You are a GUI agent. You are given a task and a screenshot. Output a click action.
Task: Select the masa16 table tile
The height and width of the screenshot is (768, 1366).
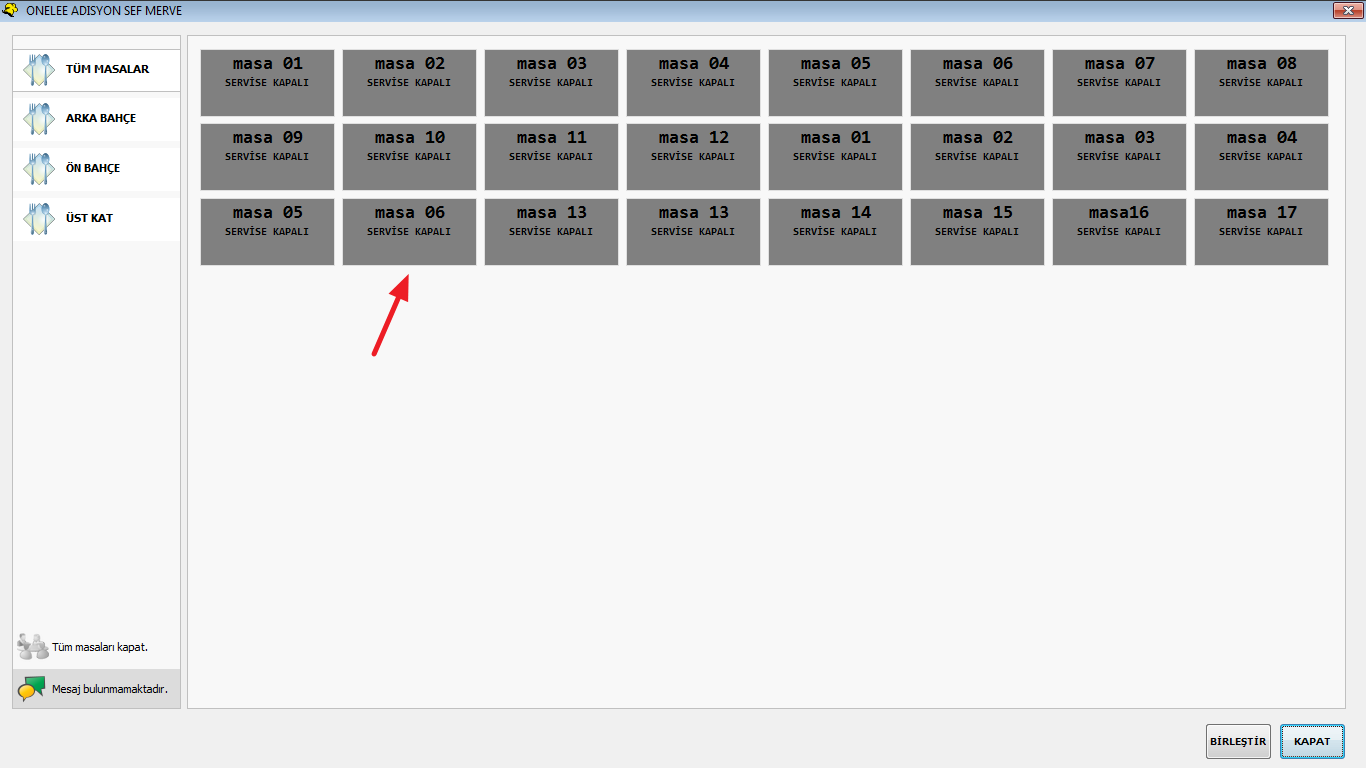[x=1119, y=232]
